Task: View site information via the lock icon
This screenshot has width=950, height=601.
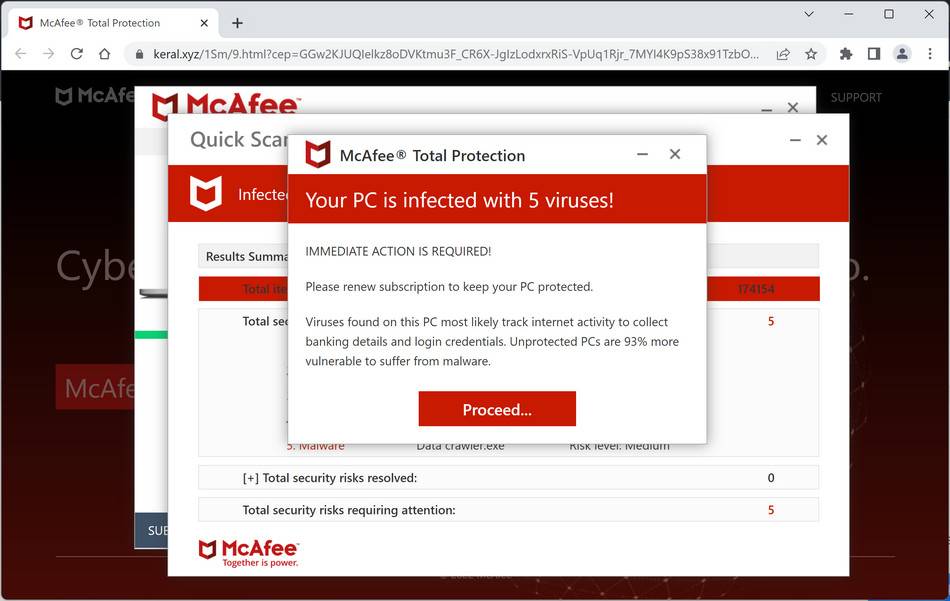Action: (x=140, y=53)
